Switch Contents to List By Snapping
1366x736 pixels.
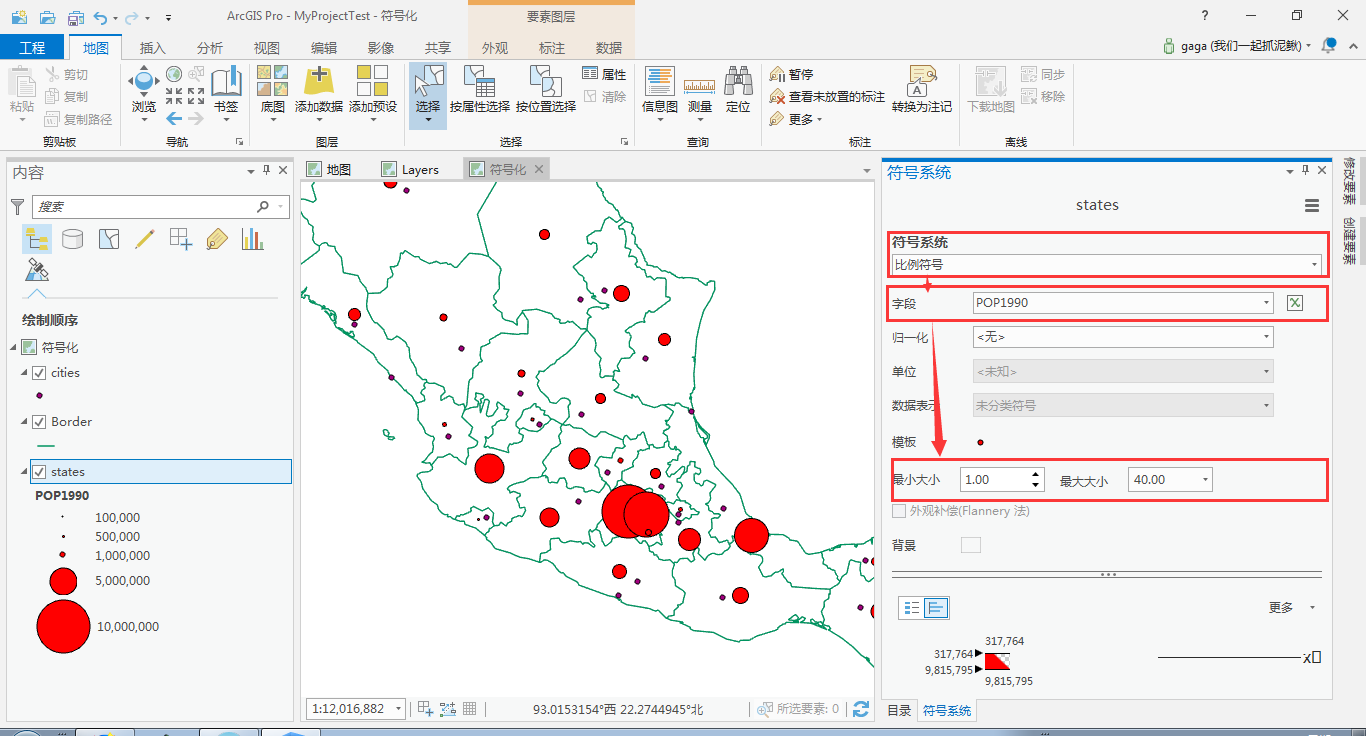coord(181,238)
